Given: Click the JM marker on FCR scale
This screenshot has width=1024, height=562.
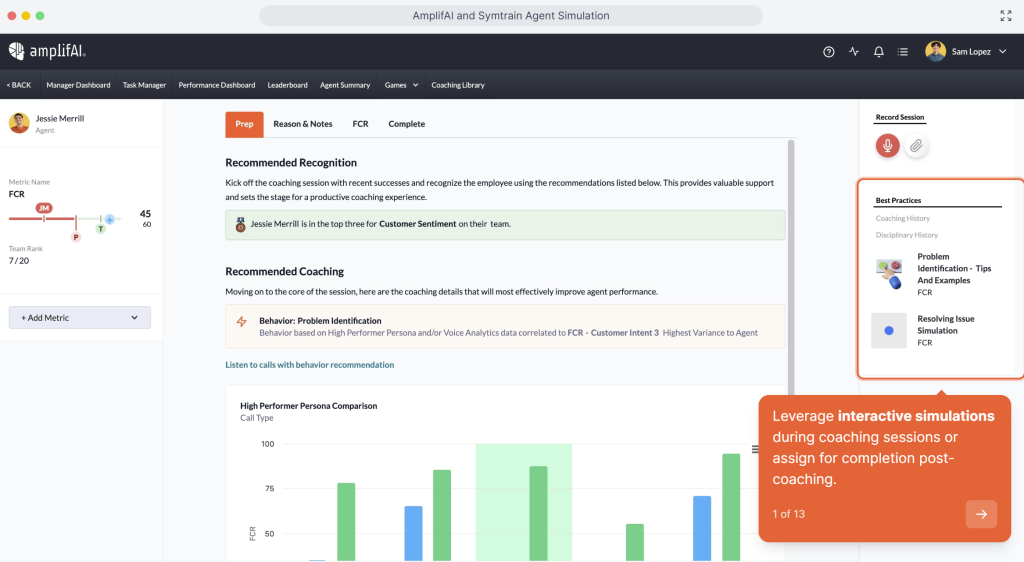Looking at the screenshot, I should [44, 208].
